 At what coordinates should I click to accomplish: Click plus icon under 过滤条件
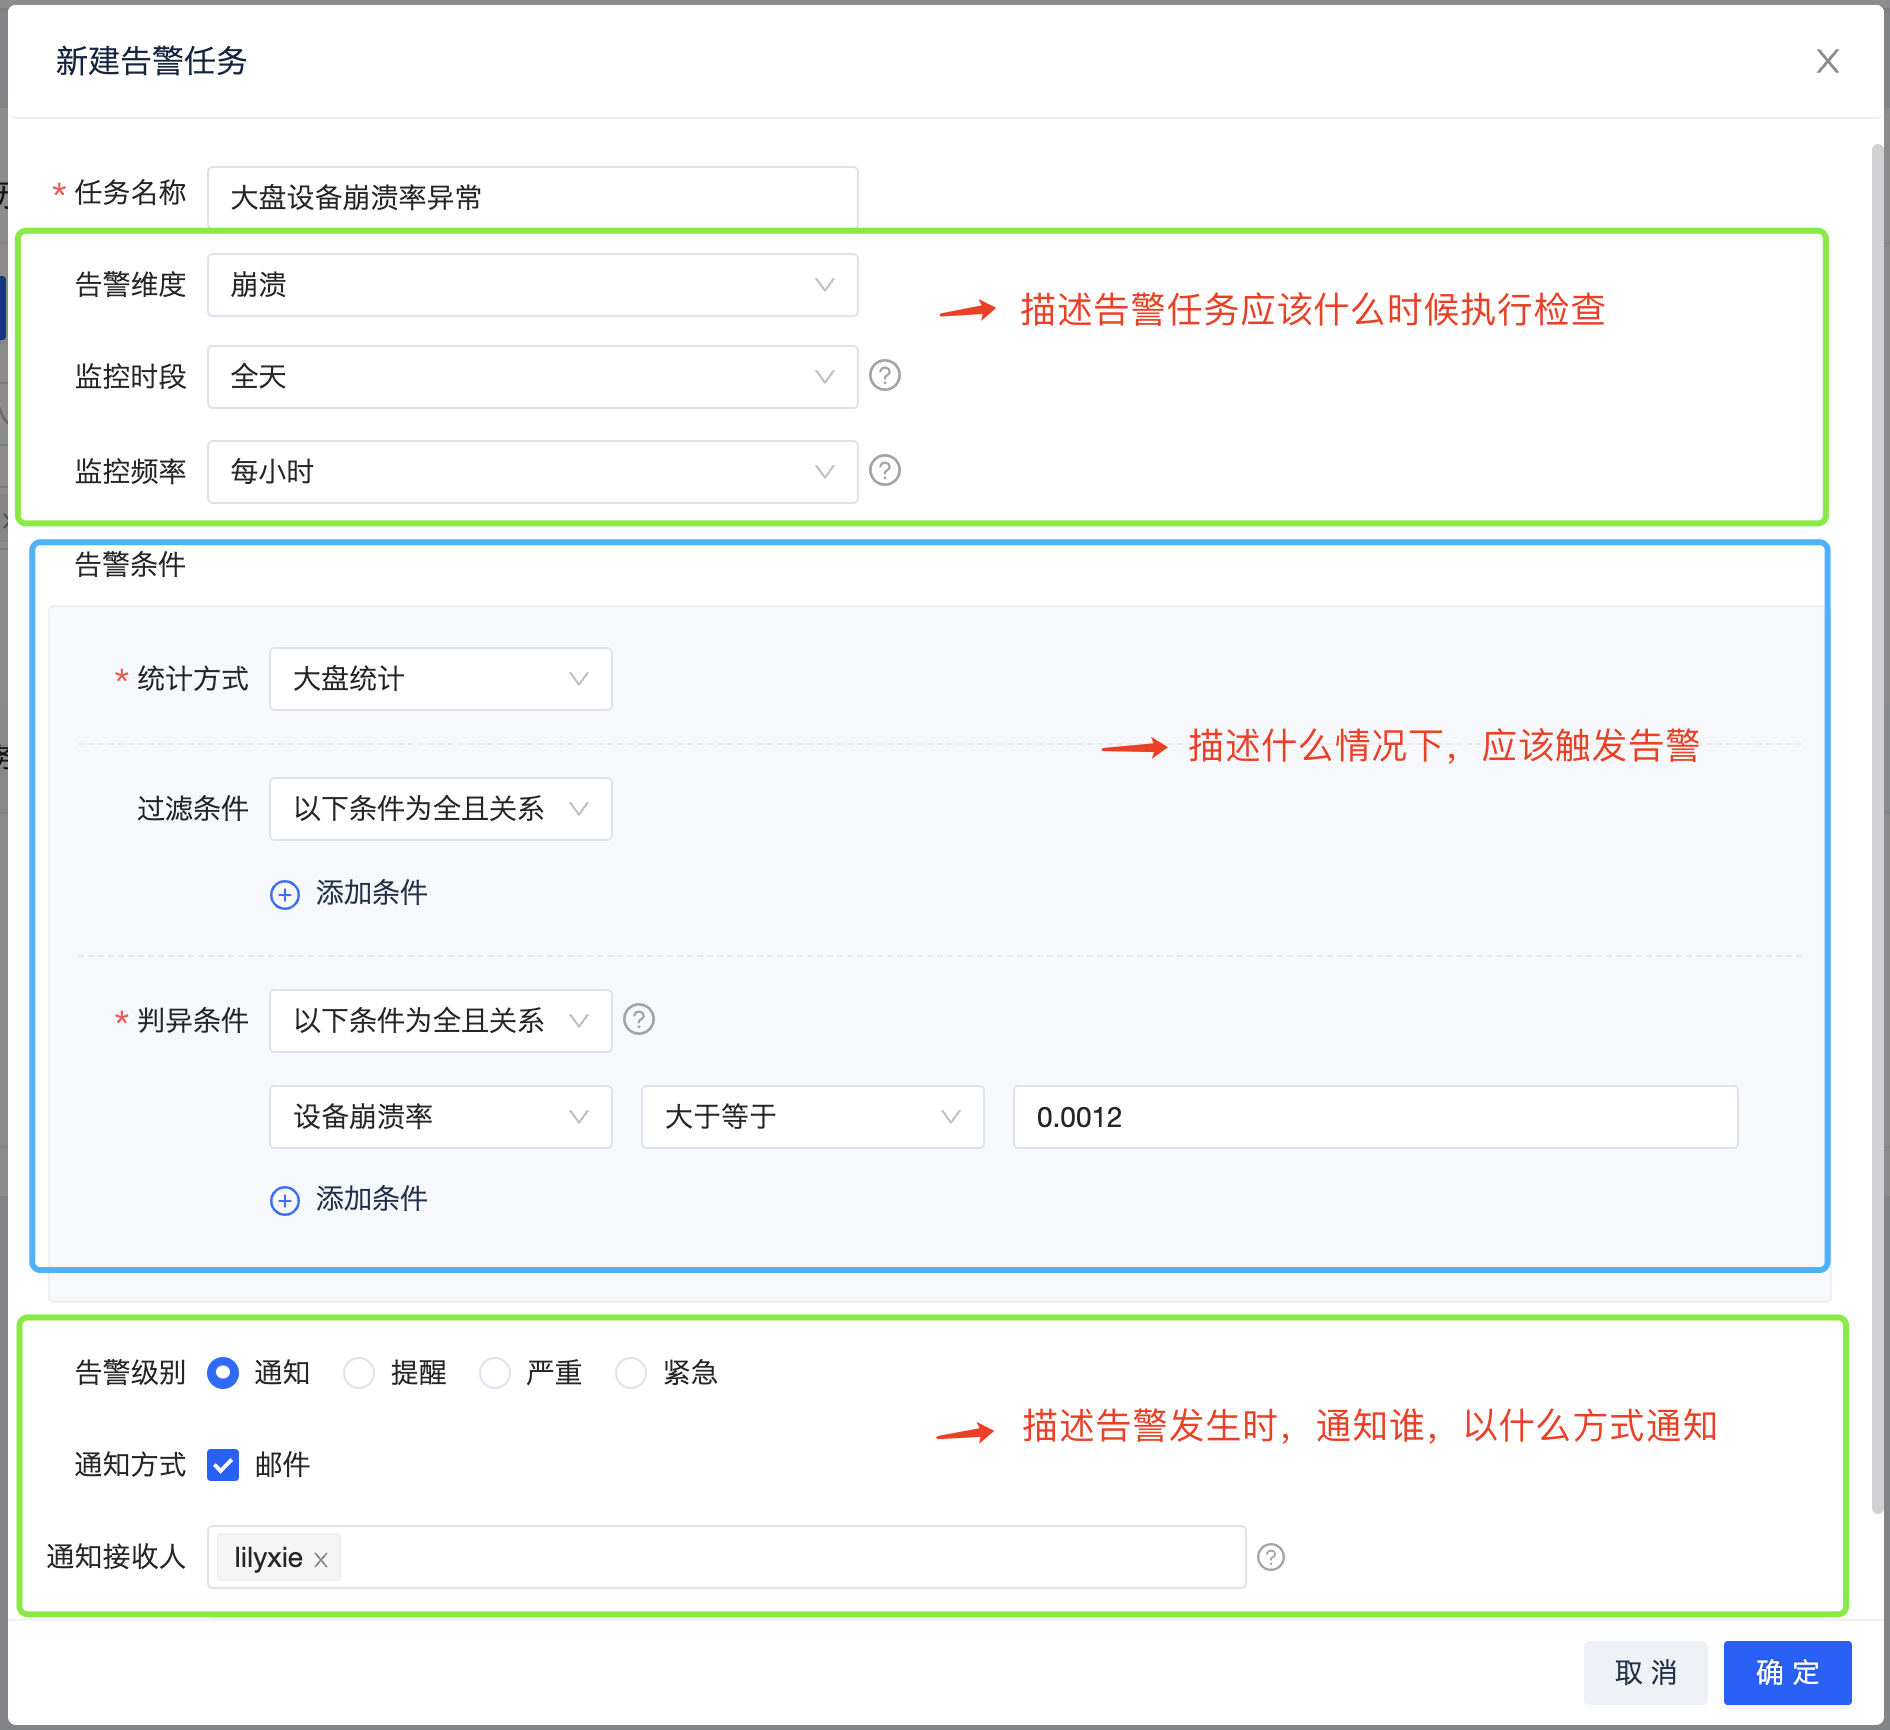click(x=285, y=894)
